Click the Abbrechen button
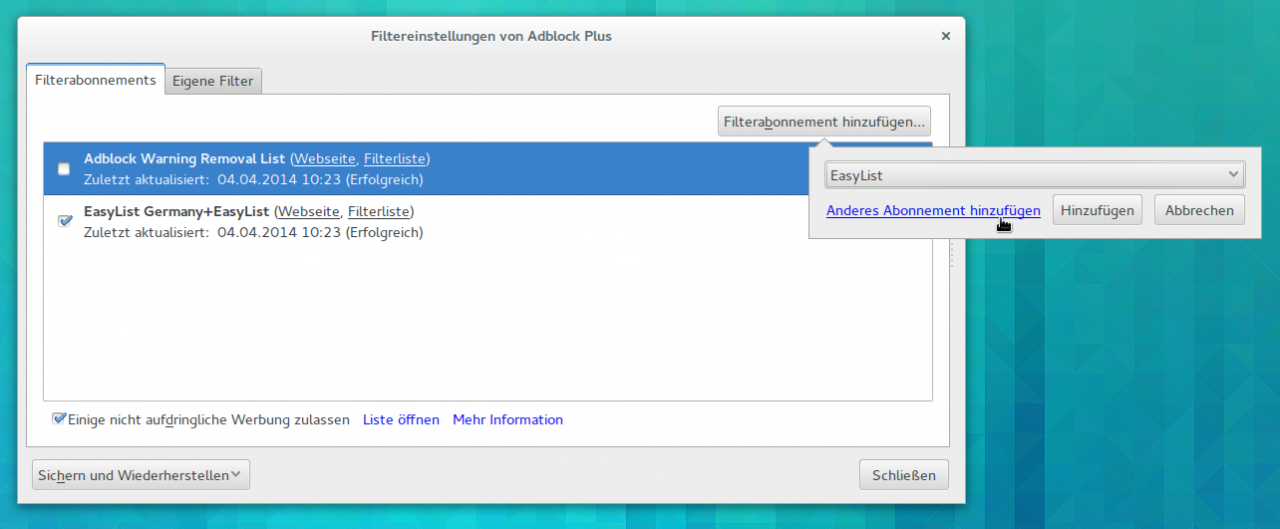 (x=1200, y=210)
